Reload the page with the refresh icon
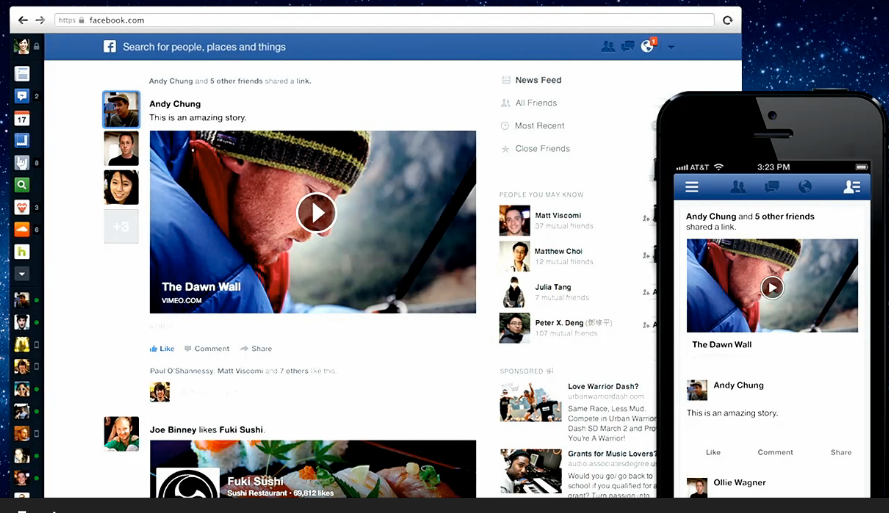889x513 pixels. coord(727,20)
